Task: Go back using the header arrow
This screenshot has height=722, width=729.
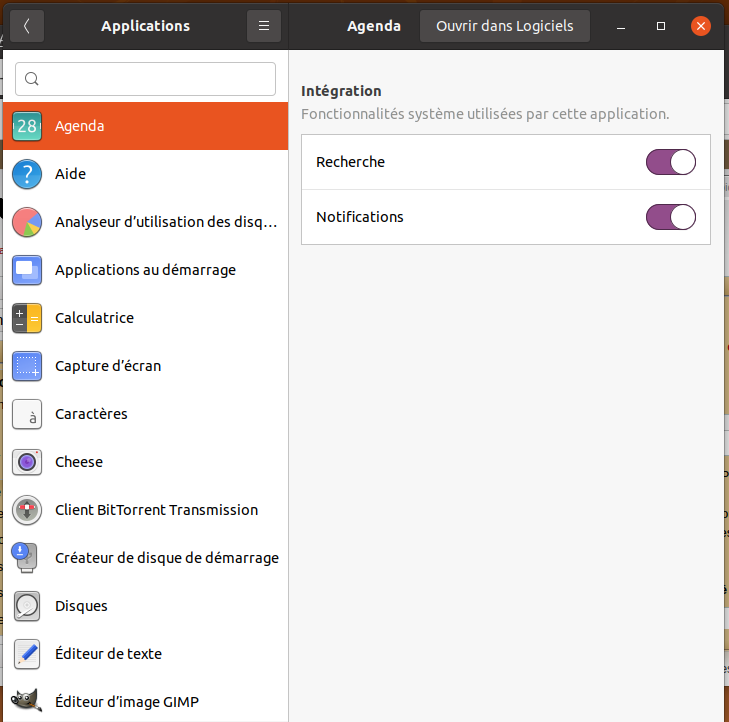Action: (x=26, y=26)
